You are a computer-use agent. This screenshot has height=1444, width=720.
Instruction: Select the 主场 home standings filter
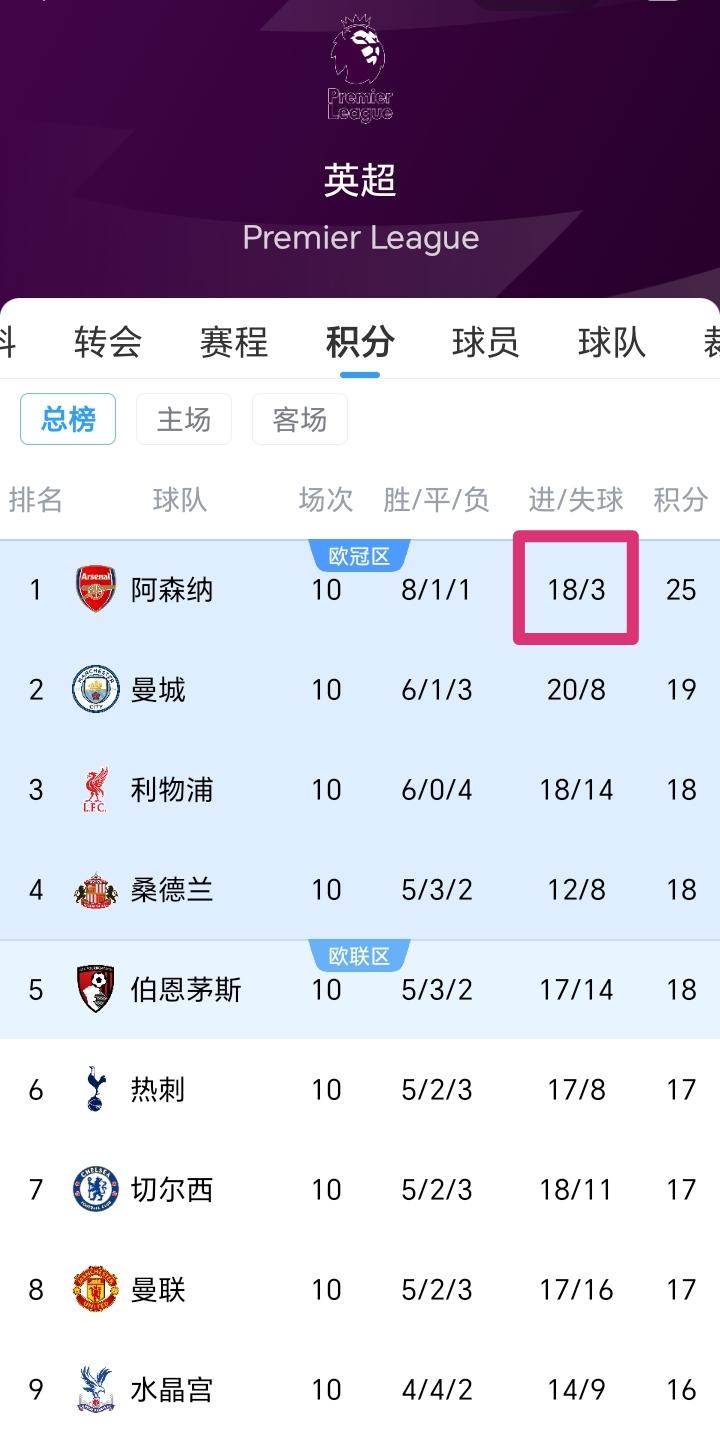click(x=184, y=419)
